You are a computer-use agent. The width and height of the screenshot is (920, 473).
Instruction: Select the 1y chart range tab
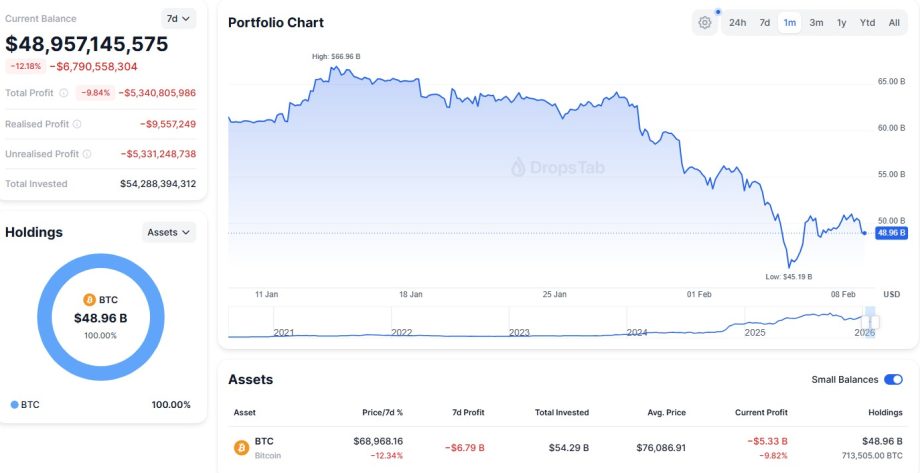tap(841, 23)
